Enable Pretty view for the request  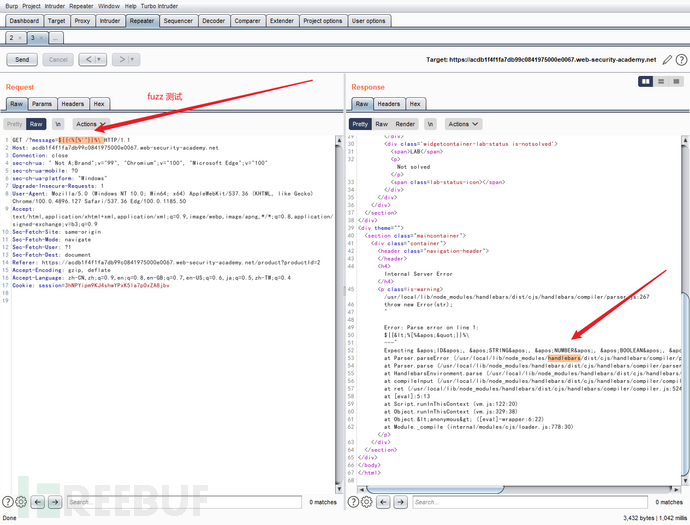pyautogui.click(x=15, y=124)
